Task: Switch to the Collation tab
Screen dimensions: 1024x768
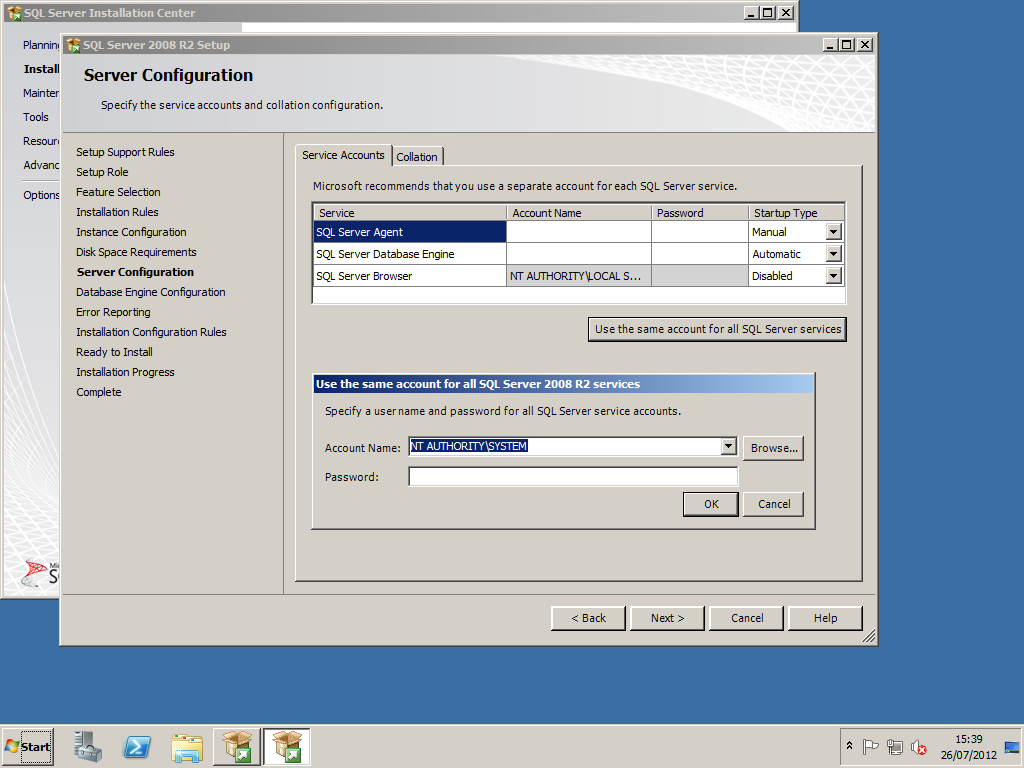Action: click(417, 157)
